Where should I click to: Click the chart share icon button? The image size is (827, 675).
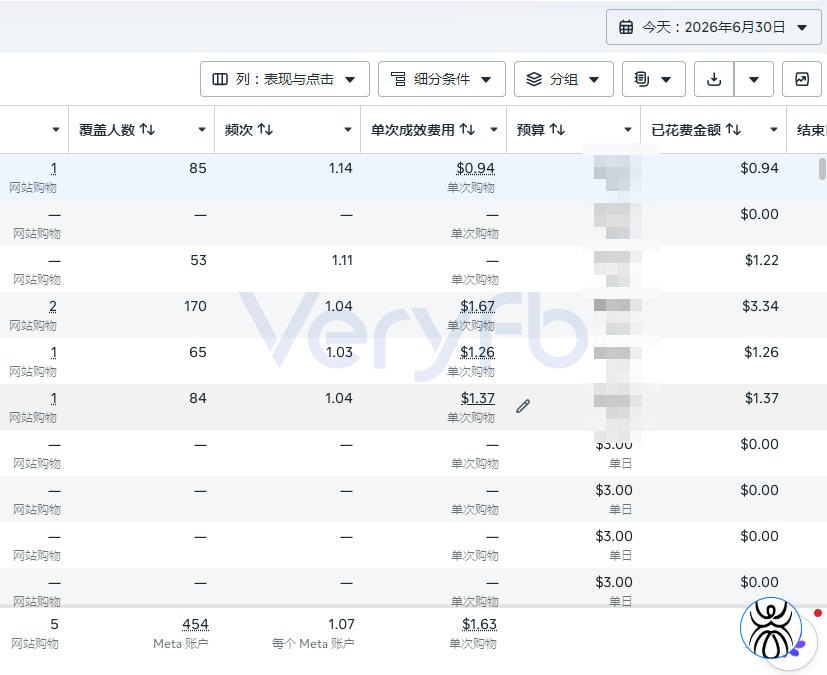pos(802,79)
